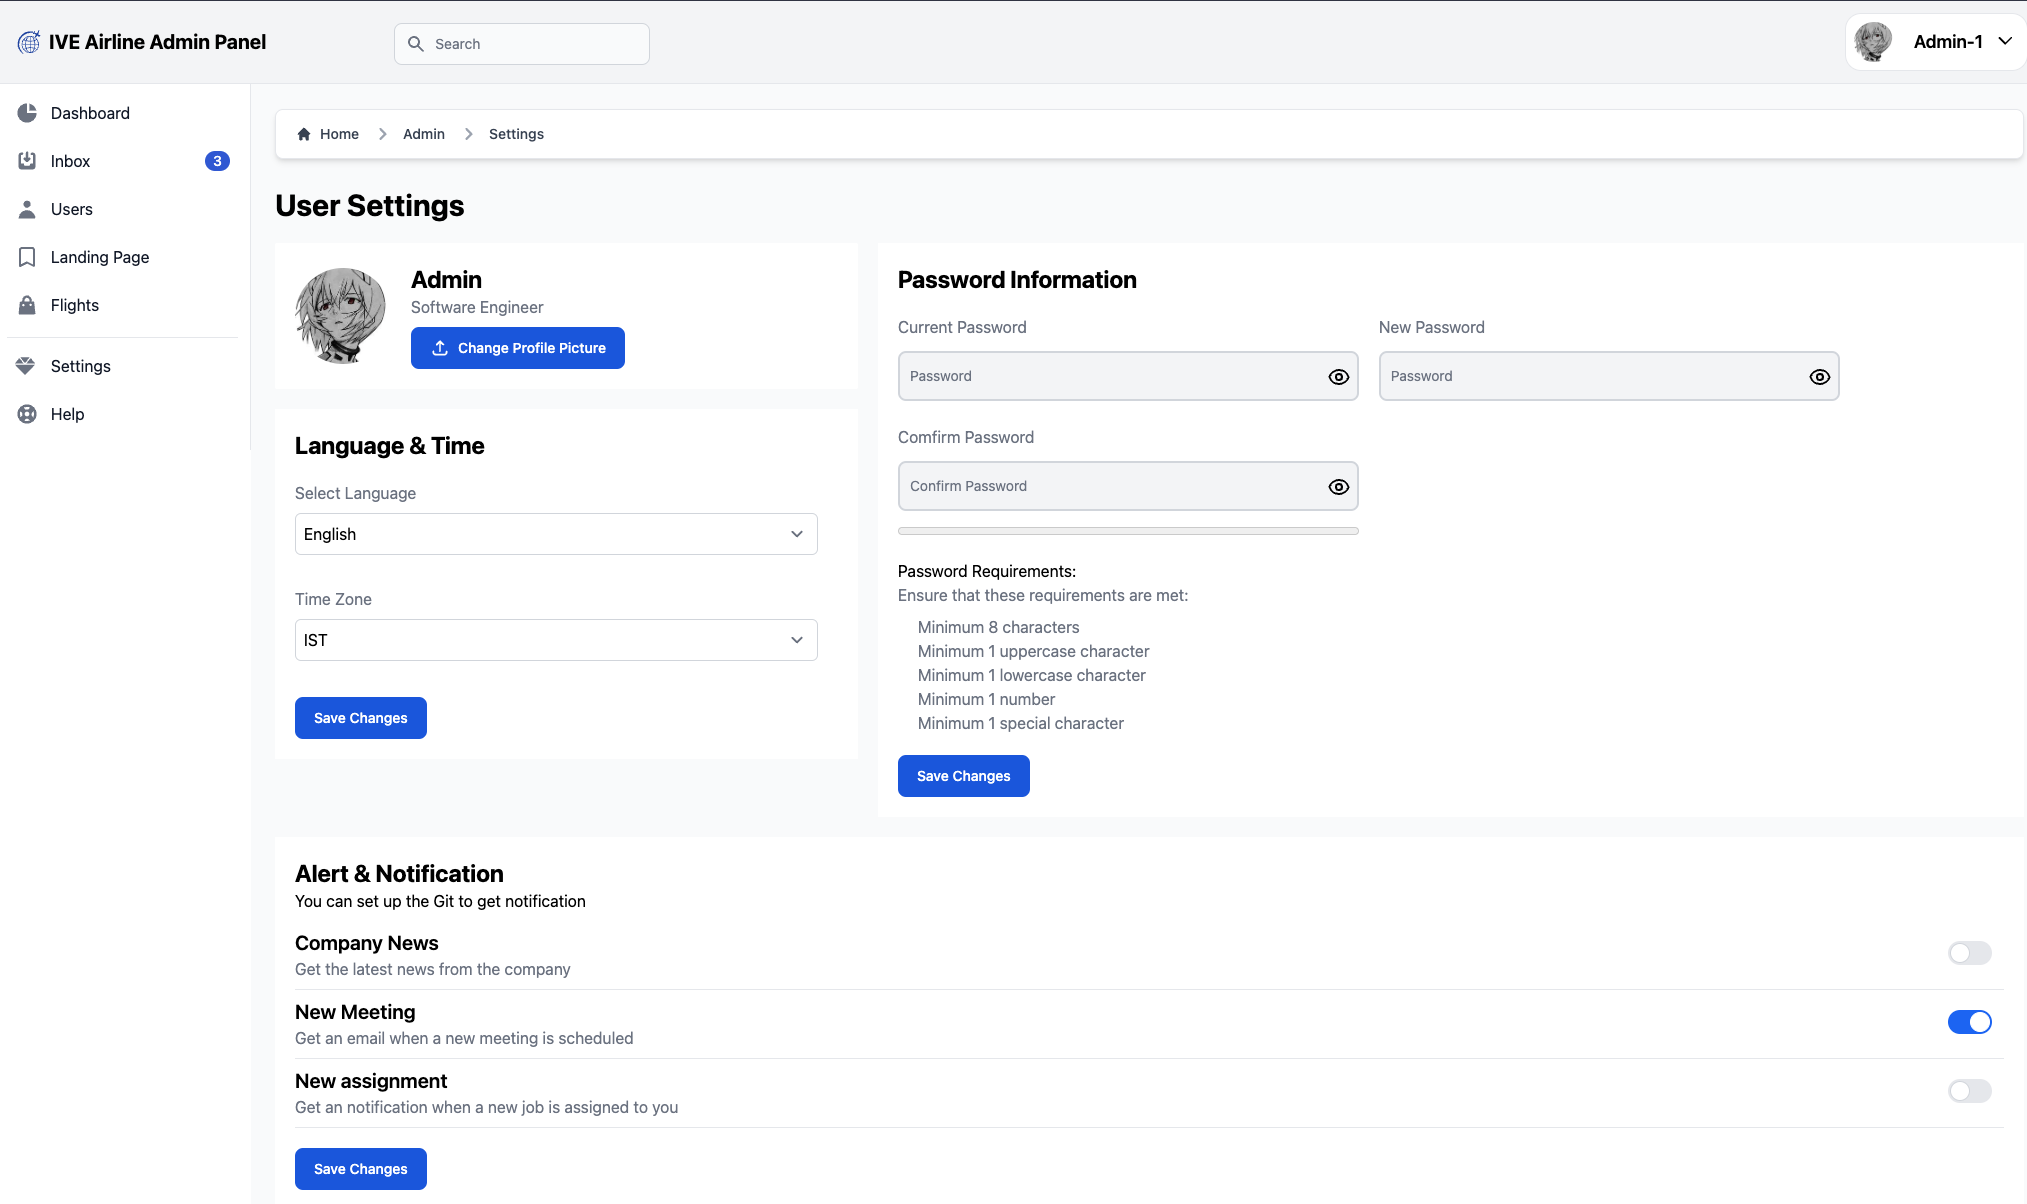
Task: Click the Change Profile Picture button
Action: pyautogui.click(x=517, y=348)
